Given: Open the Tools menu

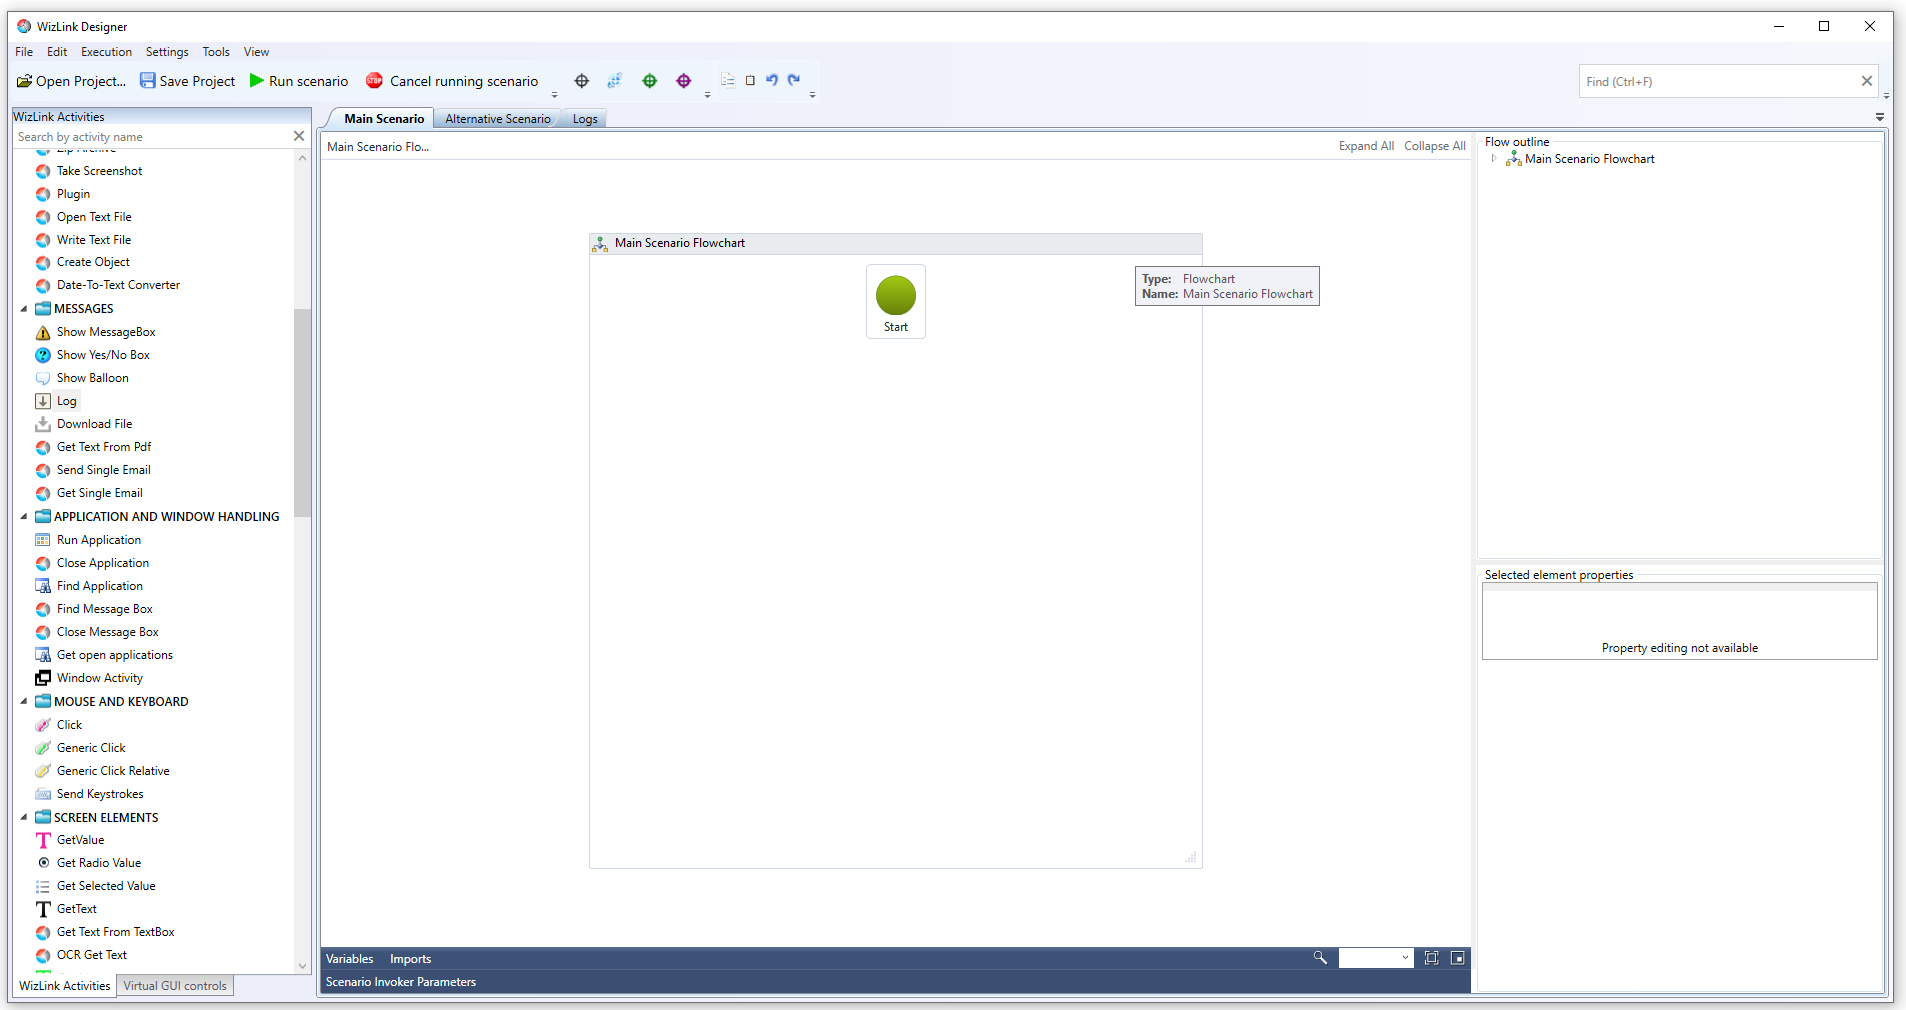Looking at the screenshot, I should (x=216, y=52).
